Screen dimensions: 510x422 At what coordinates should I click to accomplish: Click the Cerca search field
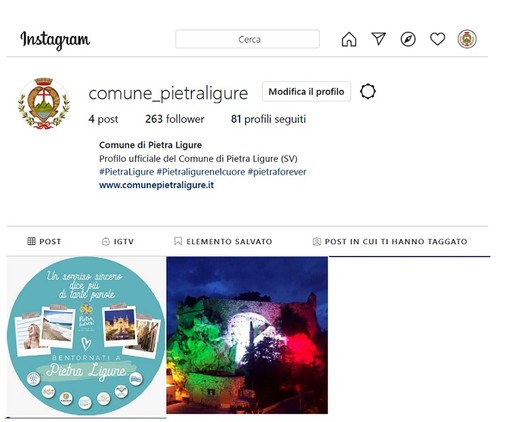coord(248,39)
